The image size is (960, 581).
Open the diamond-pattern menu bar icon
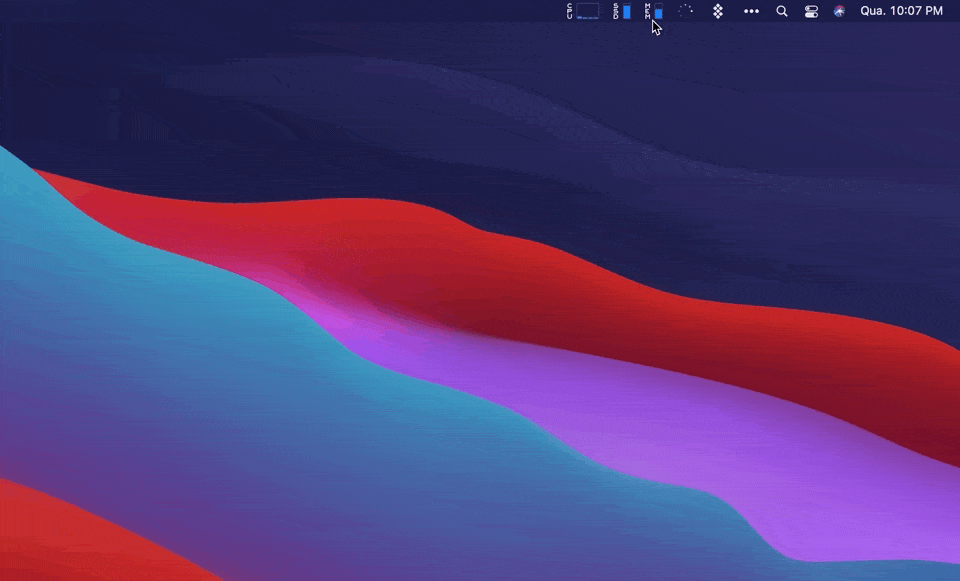click(718, 11)
